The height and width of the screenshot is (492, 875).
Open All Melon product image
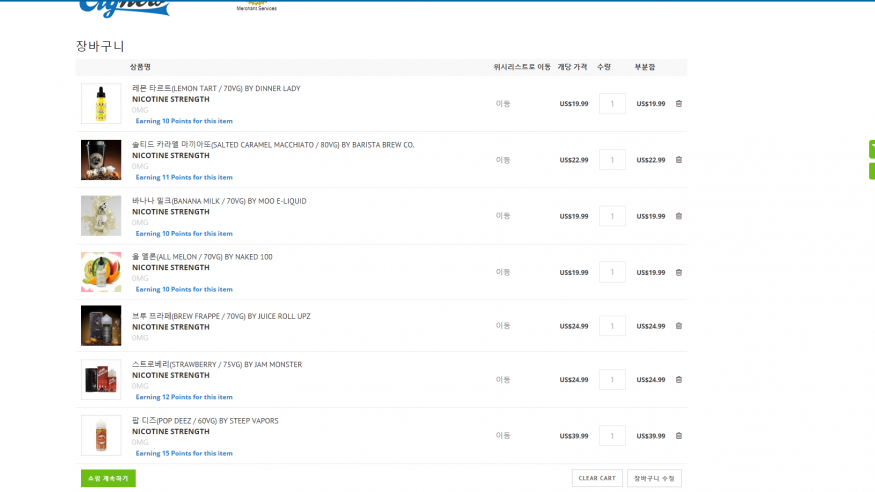101,272
